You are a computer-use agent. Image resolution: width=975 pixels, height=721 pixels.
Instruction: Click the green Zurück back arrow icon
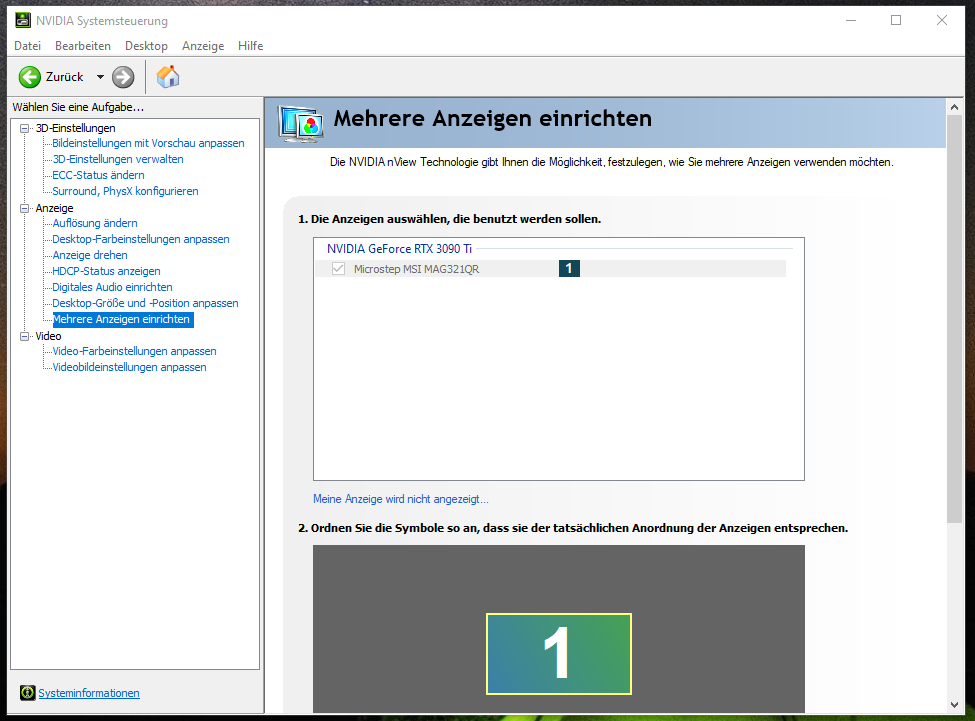click(29, 77)
